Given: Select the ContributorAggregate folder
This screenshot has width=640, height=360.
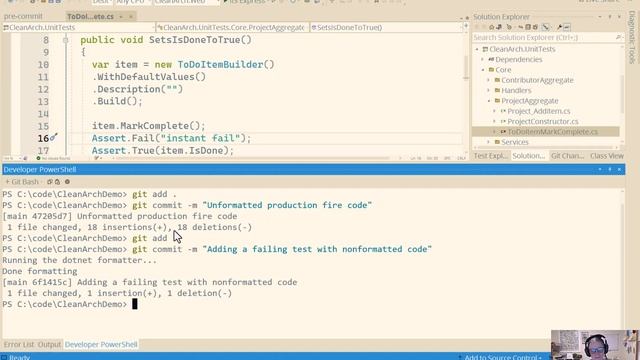Looking at the screenshot, I should point(537,80).
